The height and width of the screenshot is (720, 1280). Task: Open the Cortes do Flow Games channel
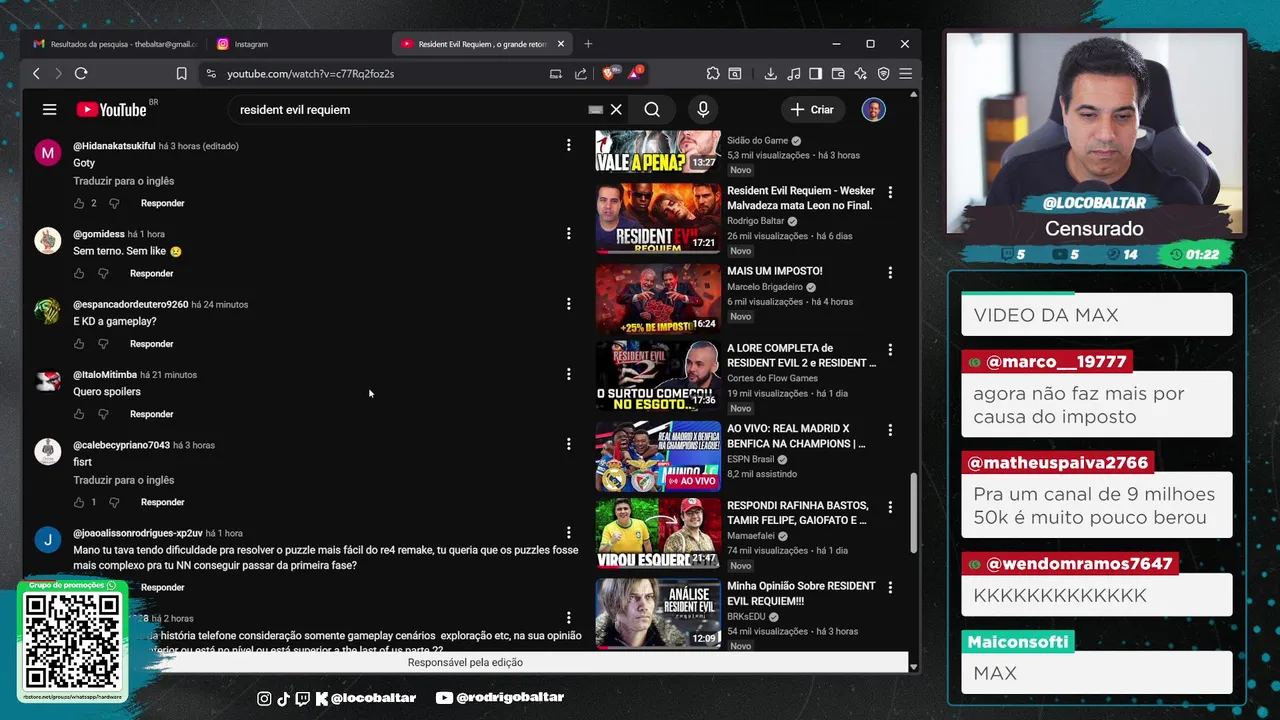pos(772,378)
